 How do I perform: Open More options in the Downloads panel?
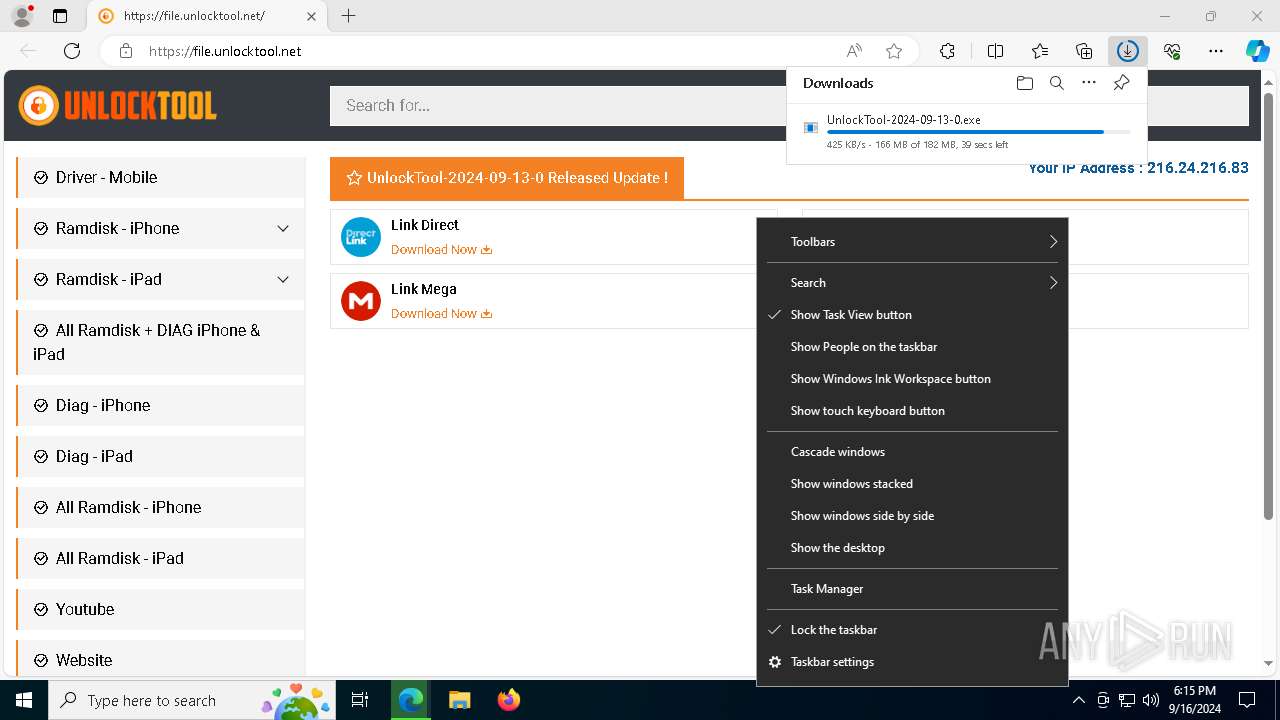point(1089,83)
